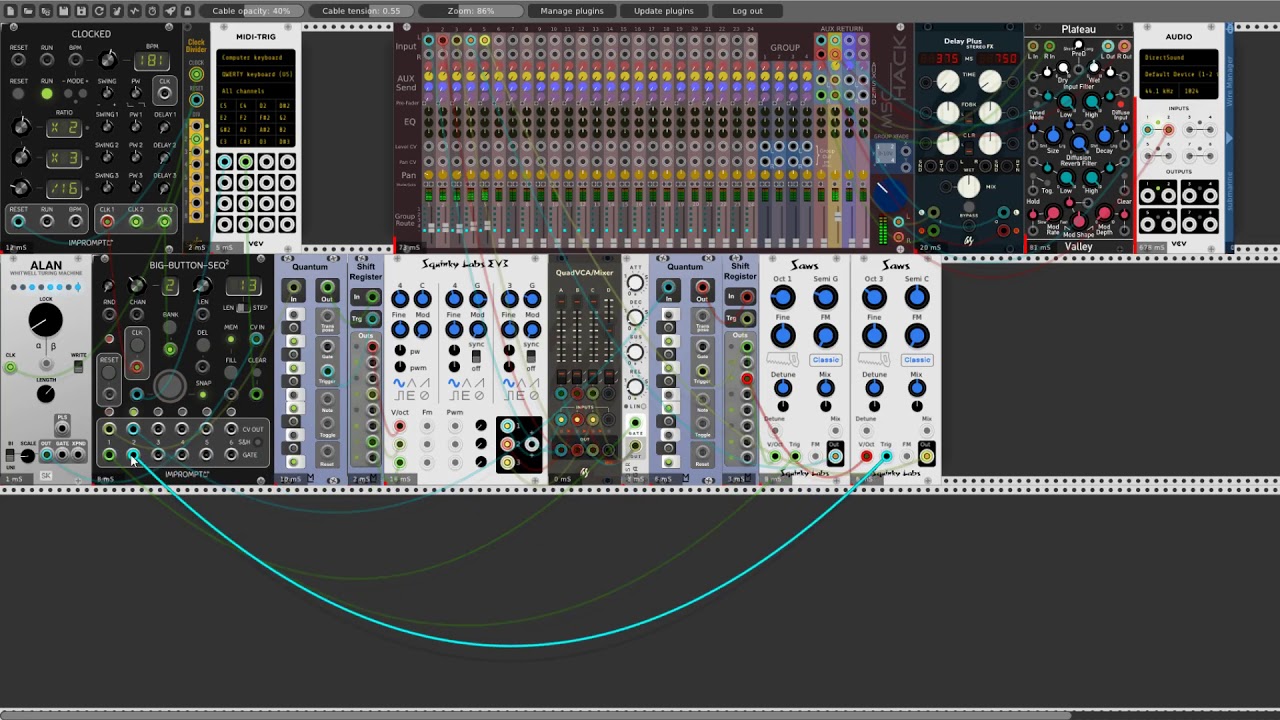Select sine waveform on leftmost EV3 oscillator
This screenshot has height=720, width=1280.
399,383
